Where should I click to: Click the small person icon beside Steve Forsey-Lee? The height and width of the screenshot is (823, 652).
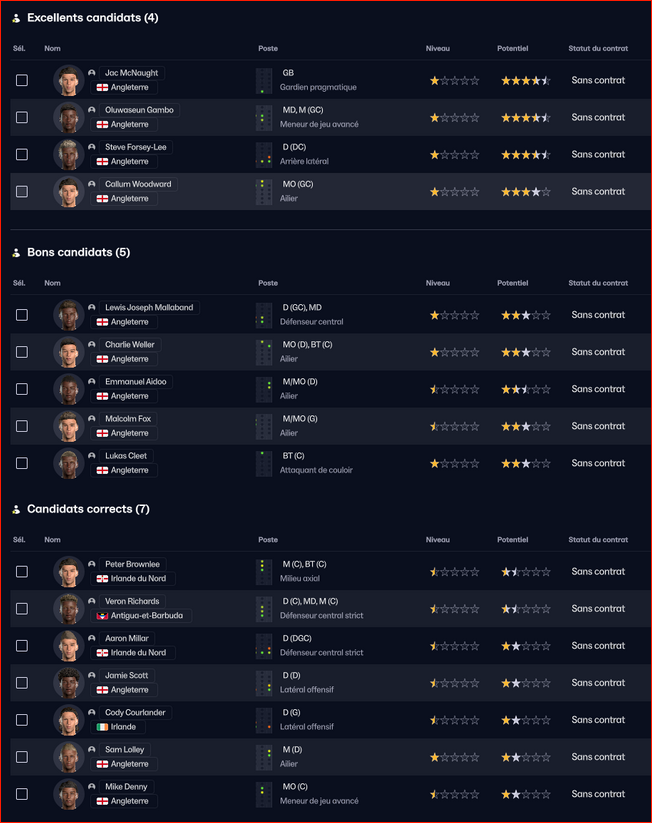click(92, 147)
